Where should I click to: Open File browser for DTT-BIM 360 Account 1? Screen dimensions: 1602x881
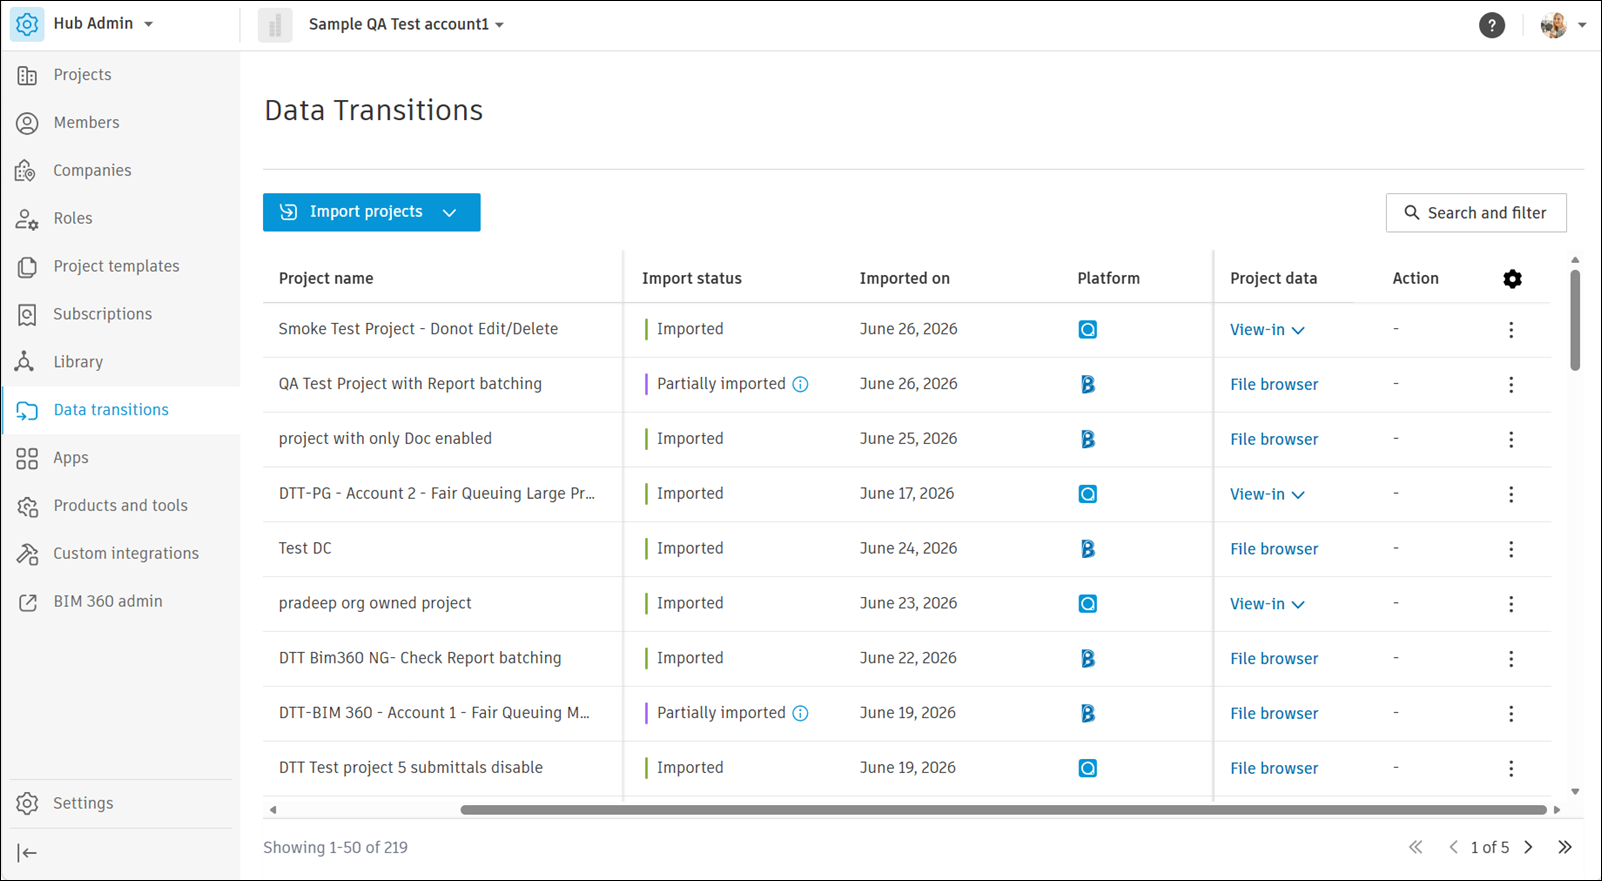coord(1274,714)
